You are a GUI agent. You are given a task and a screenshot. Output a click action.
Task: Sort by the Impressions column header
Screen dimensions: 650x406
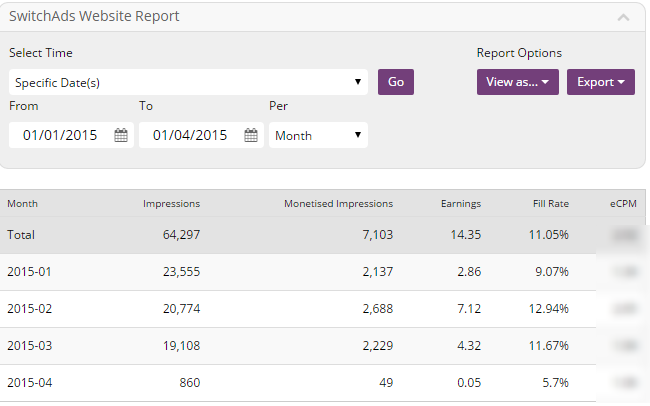click(x=171, y=204)
